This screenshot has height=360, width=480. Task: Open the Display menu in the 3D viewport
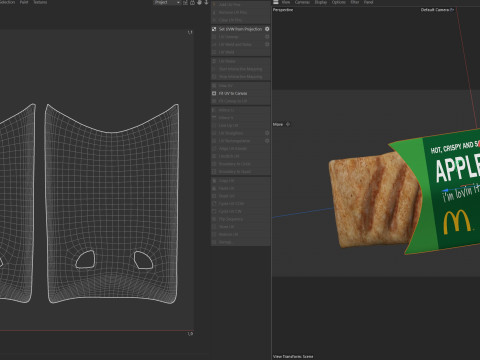(321, 2)
